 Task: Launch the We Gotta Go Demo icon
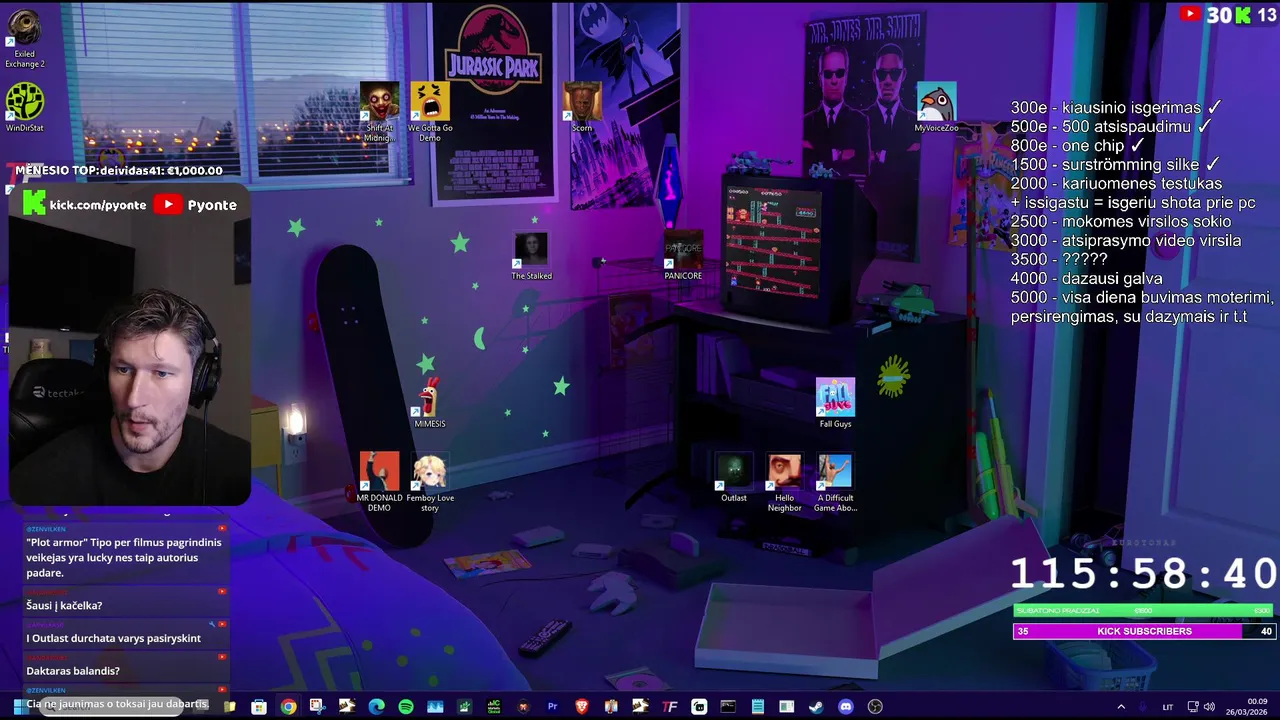click(x=430, y=113)
